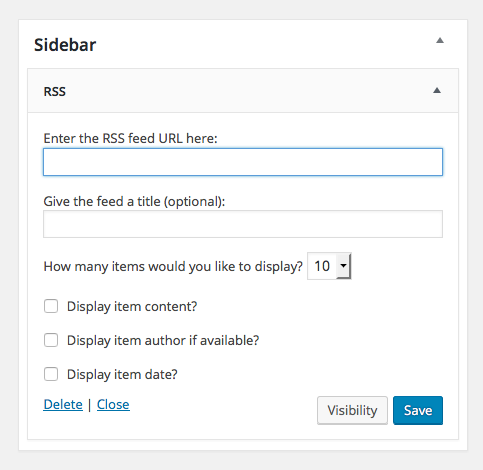The width and height of the screenshot is (483, 470).
Task: Open the Visibility settings button
Action: point(352,410)
